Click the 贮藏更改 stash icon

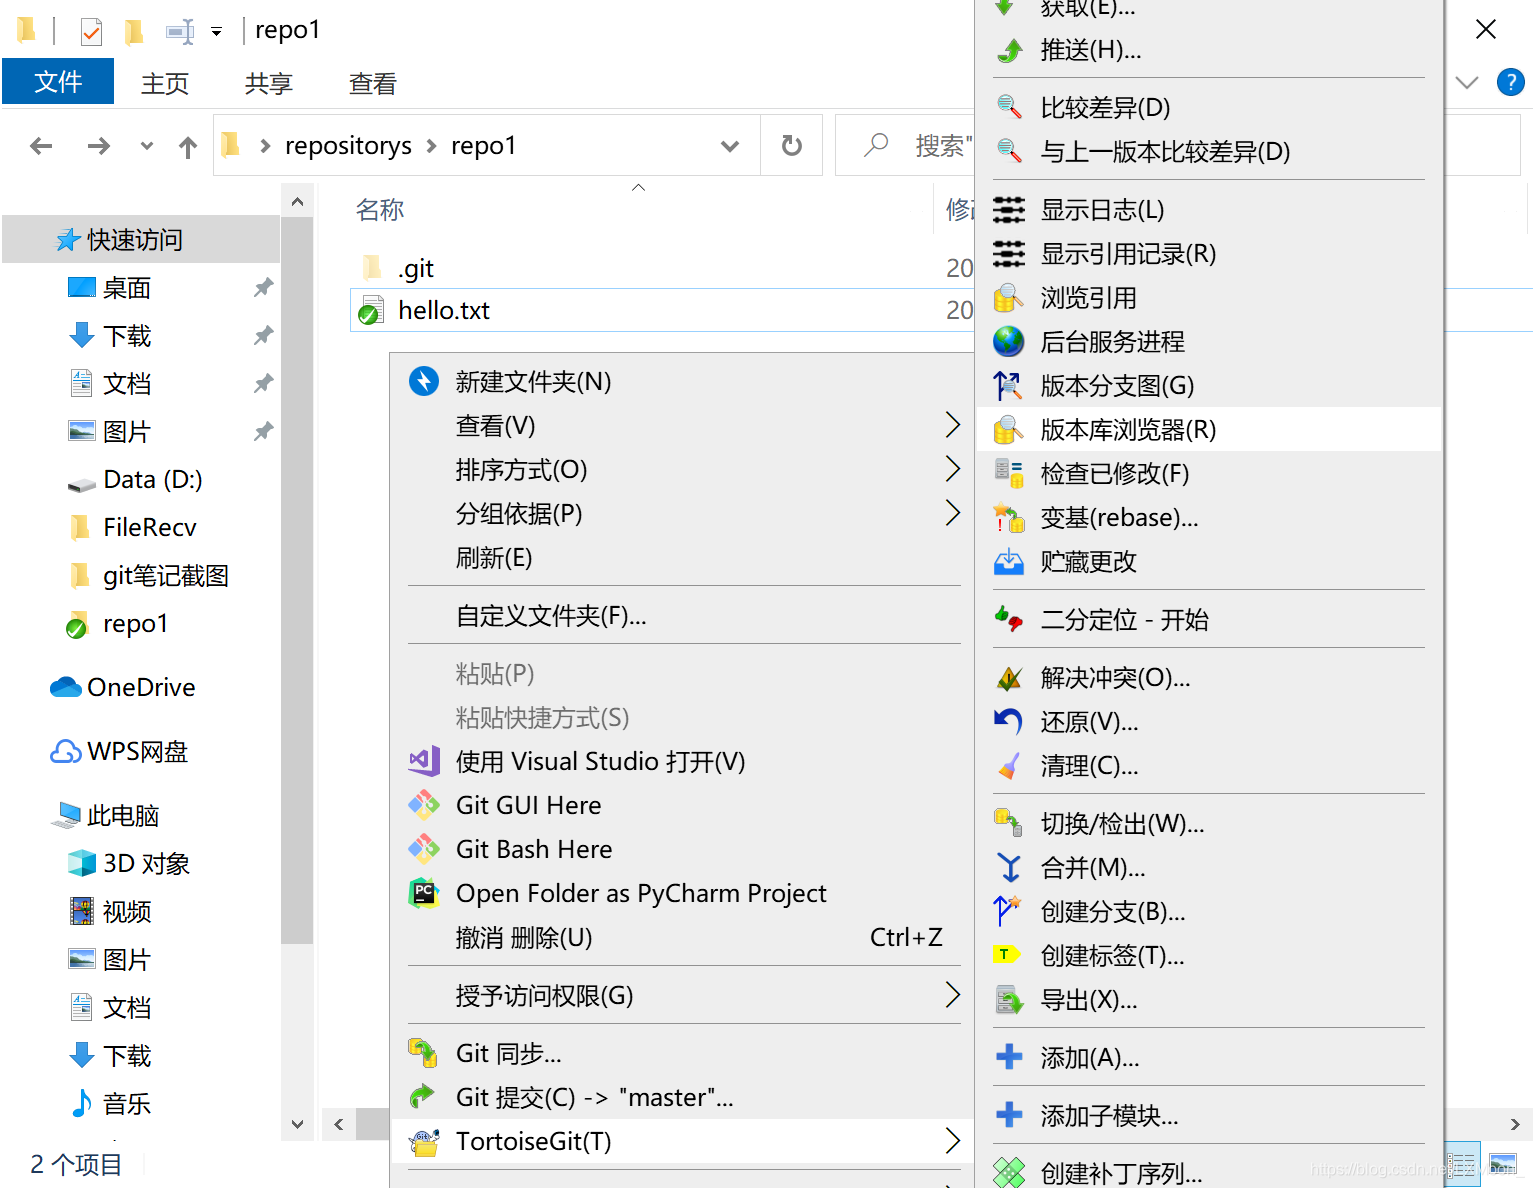pyautogui.click(x=1009, y=562)
